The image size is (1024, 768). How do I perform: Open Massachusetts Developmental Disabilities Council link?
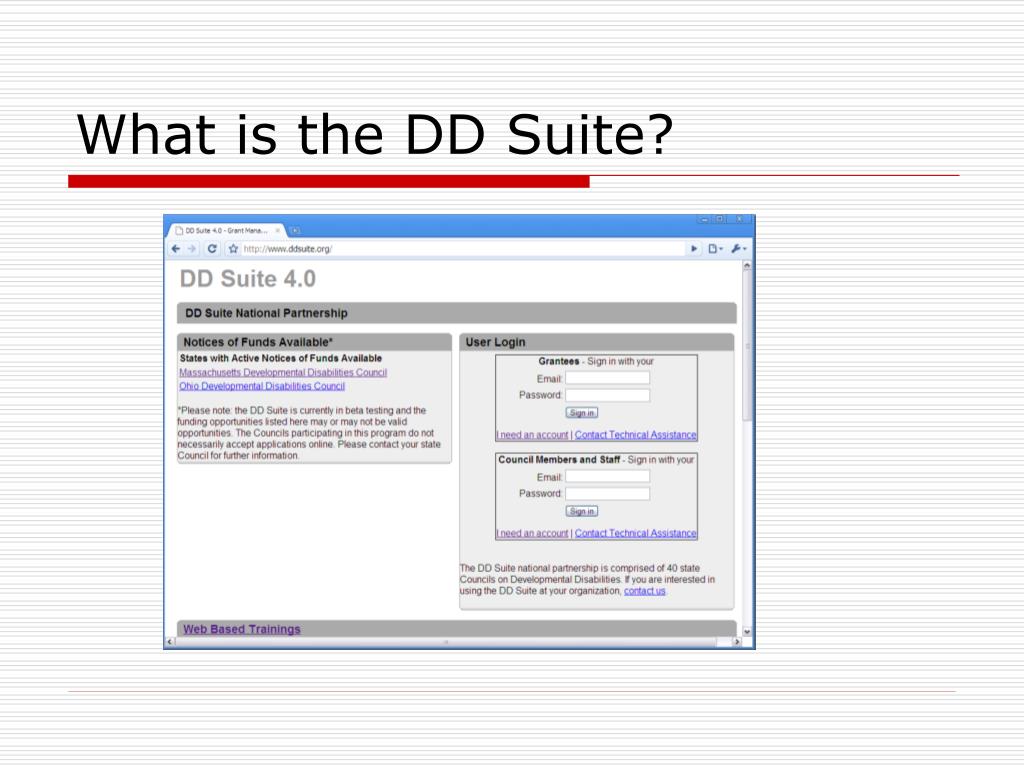[283, 372]
